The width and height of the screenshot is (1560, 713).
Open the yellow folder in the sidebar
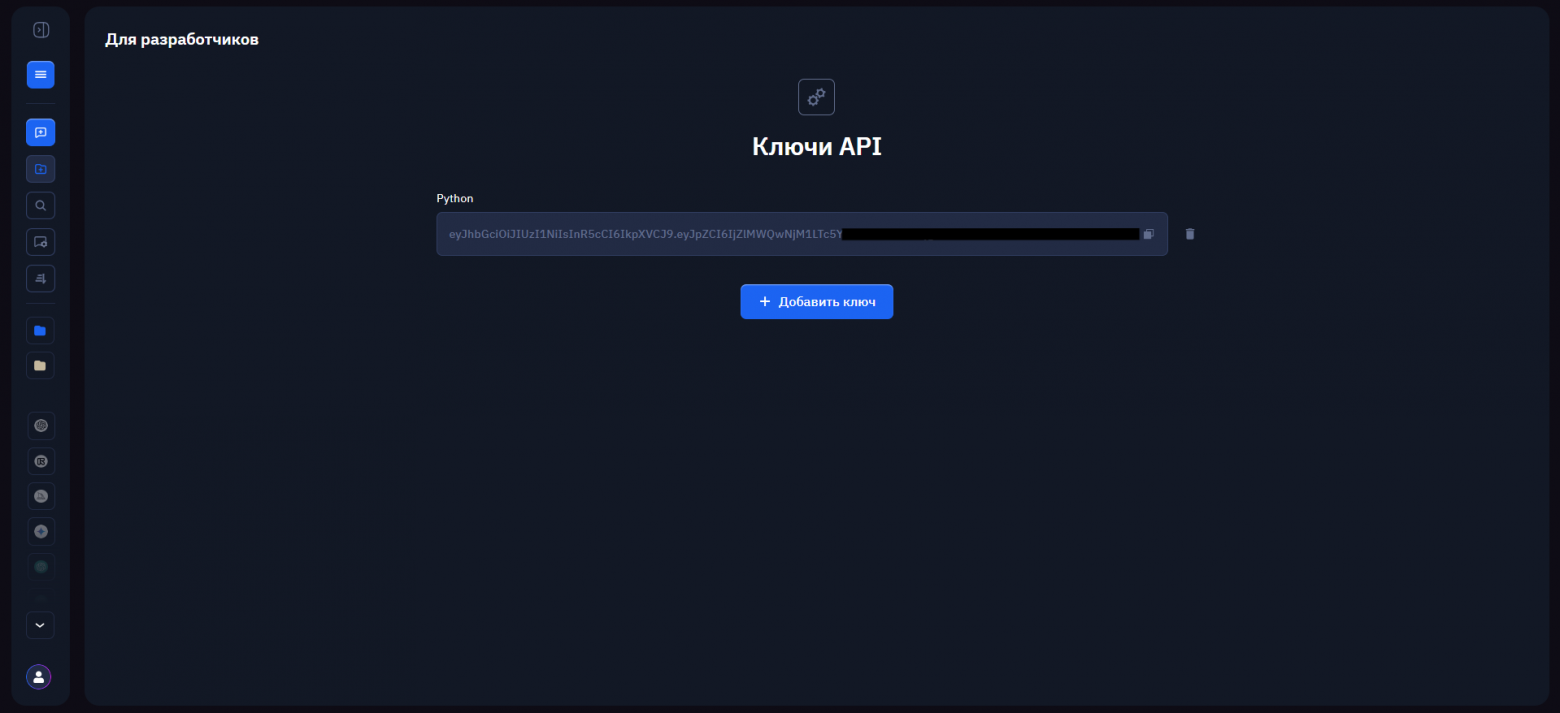pyautogui.click(x=40, y=365)
